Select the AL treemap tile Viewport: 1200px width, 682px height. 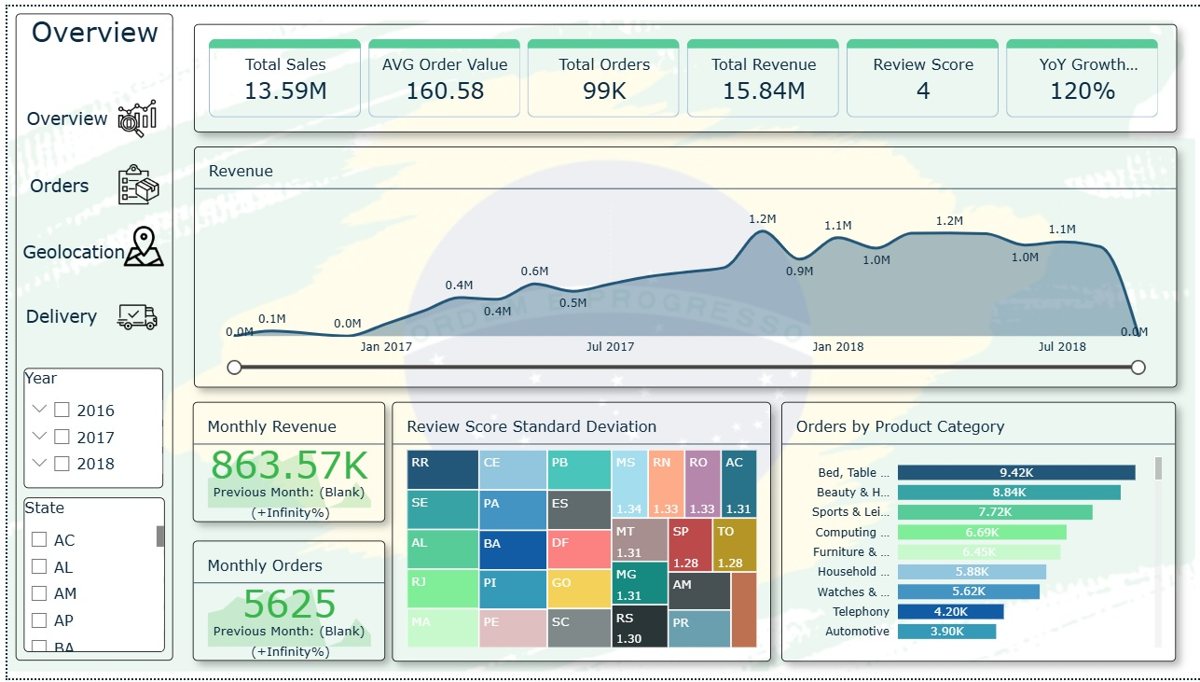(x=443, y=549)
